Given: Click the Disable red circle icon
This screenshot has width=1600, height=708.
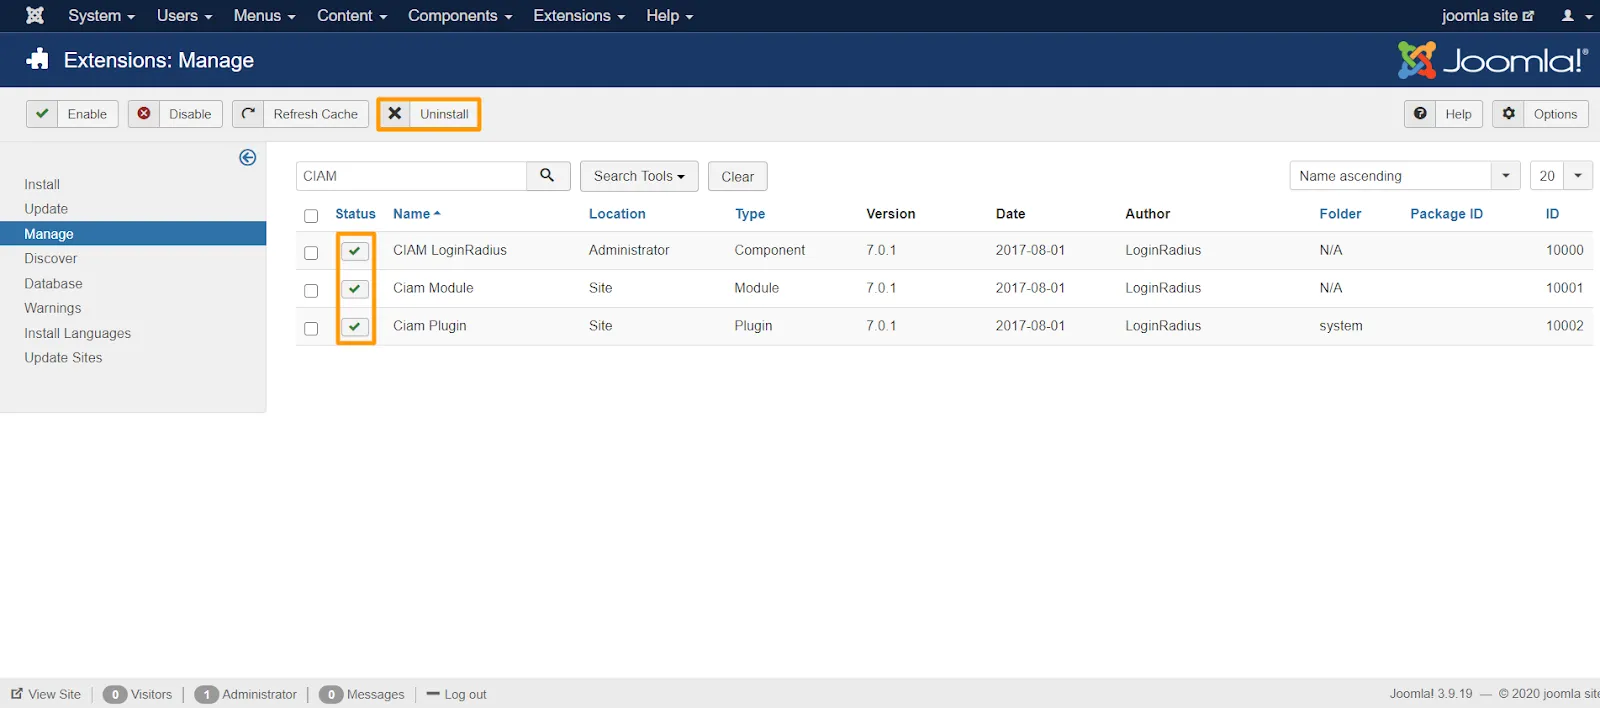Looking at the screenshot, I should pos(144,114).
